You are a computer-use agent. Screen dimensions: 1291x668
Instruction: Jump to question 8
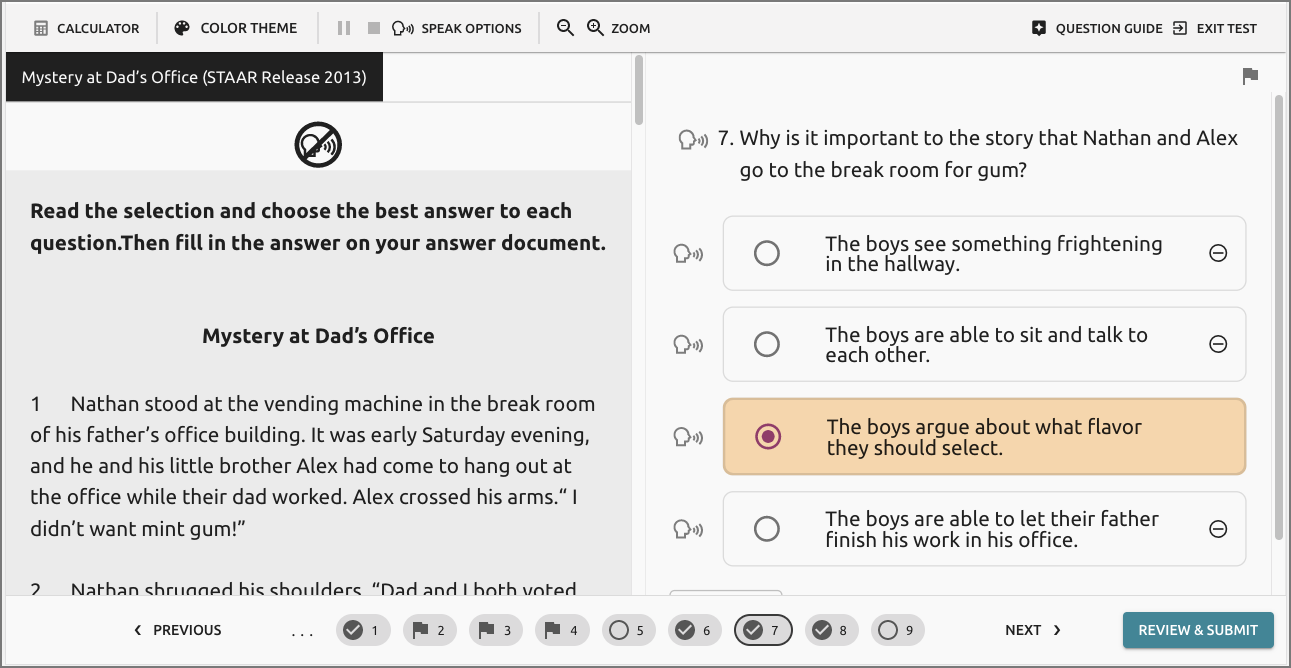coord(832,630)
